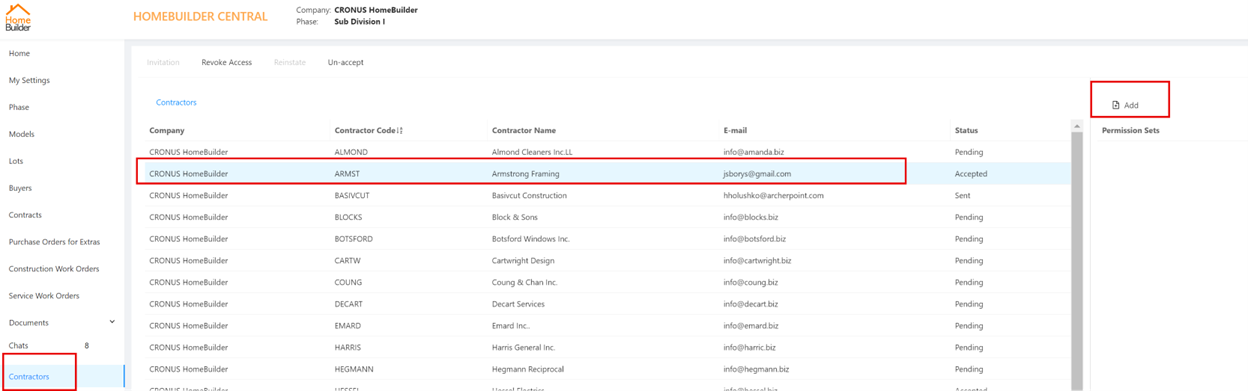
Task: Click the HomeBuilder logo icon
Action: (x=19, y=17)
